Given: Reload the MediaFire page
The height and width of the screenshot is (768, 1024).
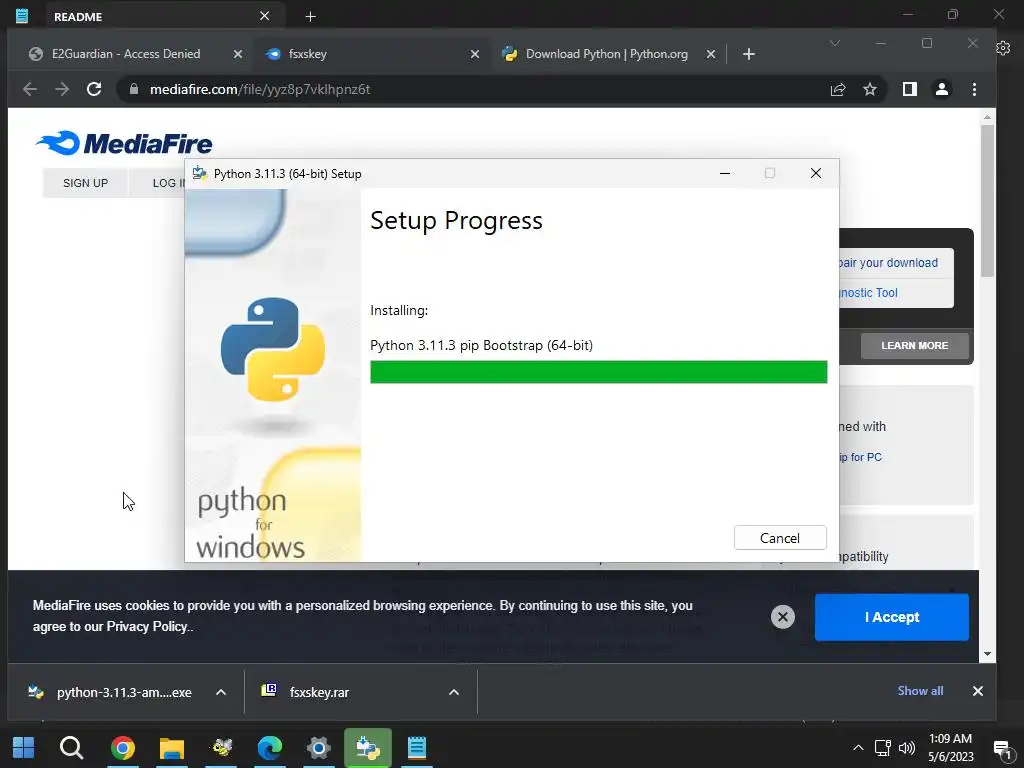Looking at the screenshot, I should (x=94, y=89).
